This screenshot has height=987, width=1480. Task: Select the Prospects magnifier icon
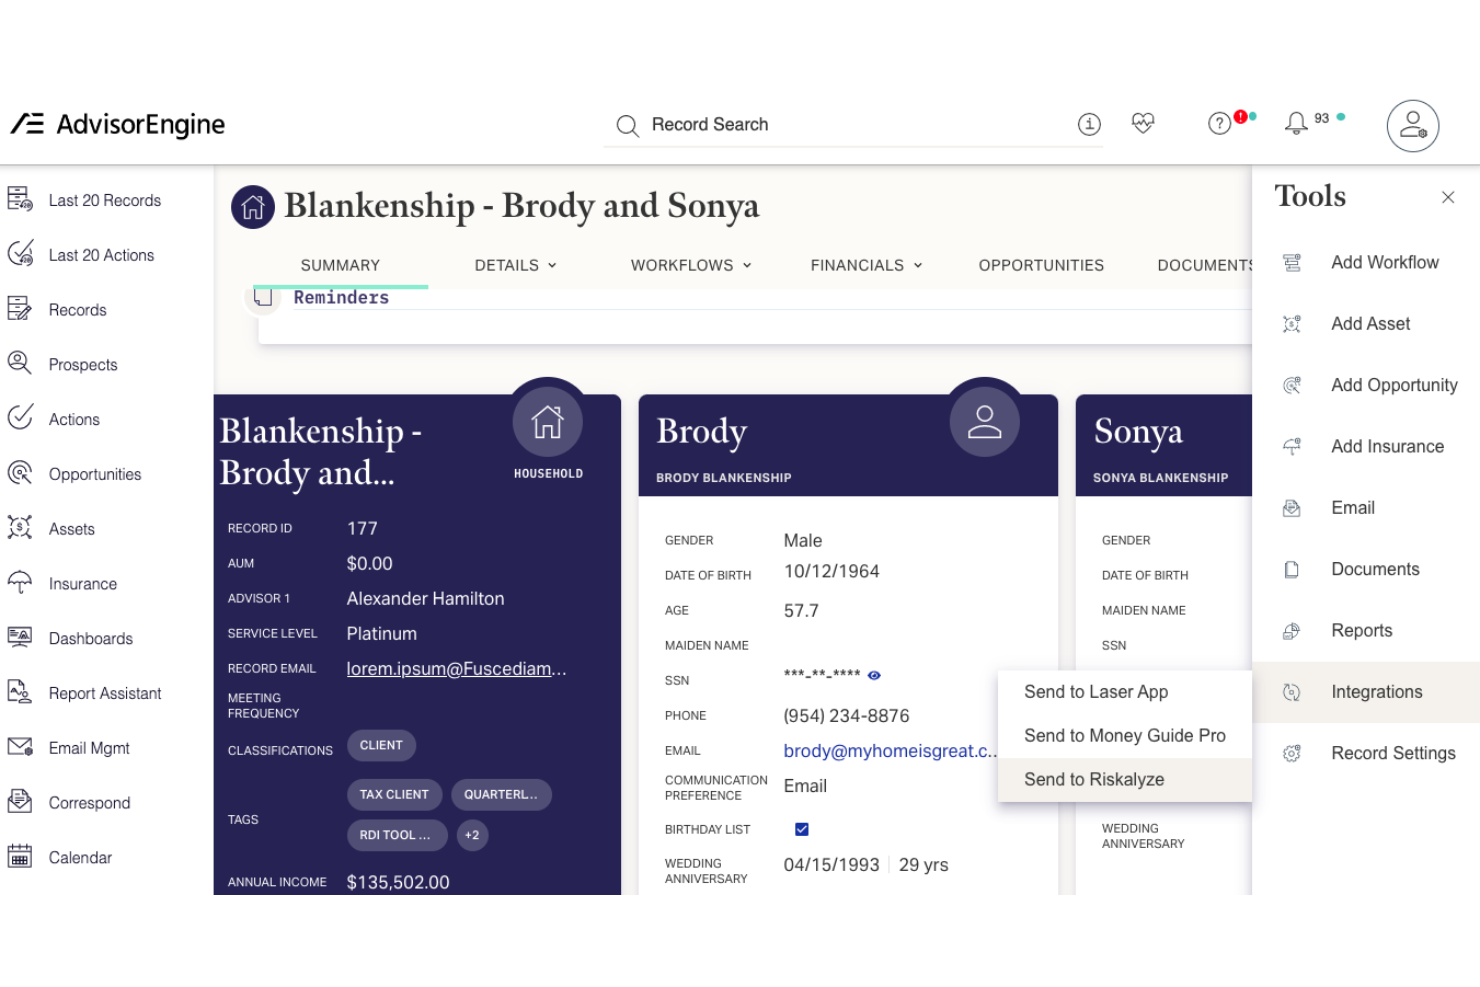click(x=20, y=363)
